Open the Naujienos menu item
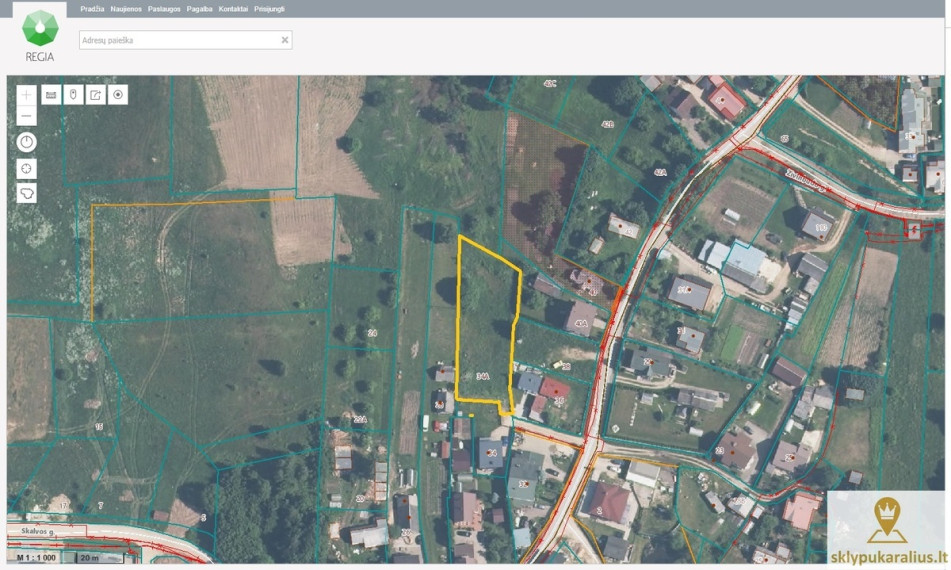 click(126, 9)
